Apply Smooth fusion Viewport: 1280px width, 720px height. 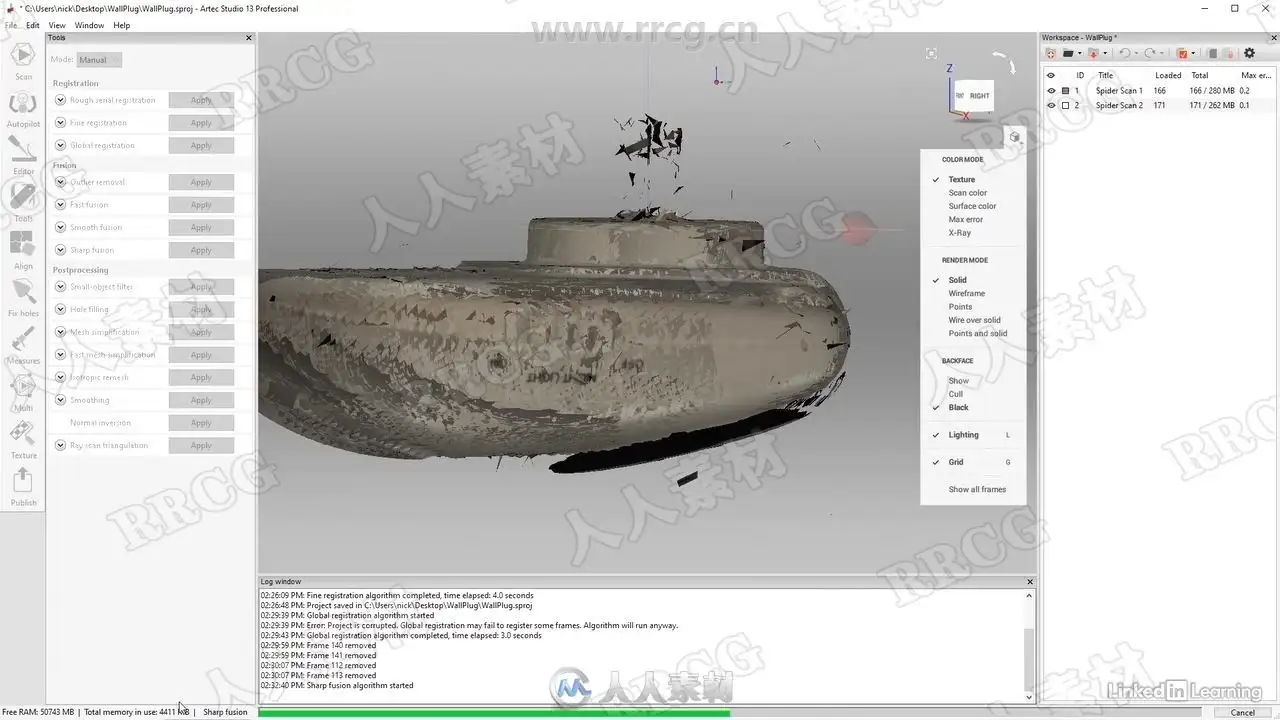coord(201,228)
